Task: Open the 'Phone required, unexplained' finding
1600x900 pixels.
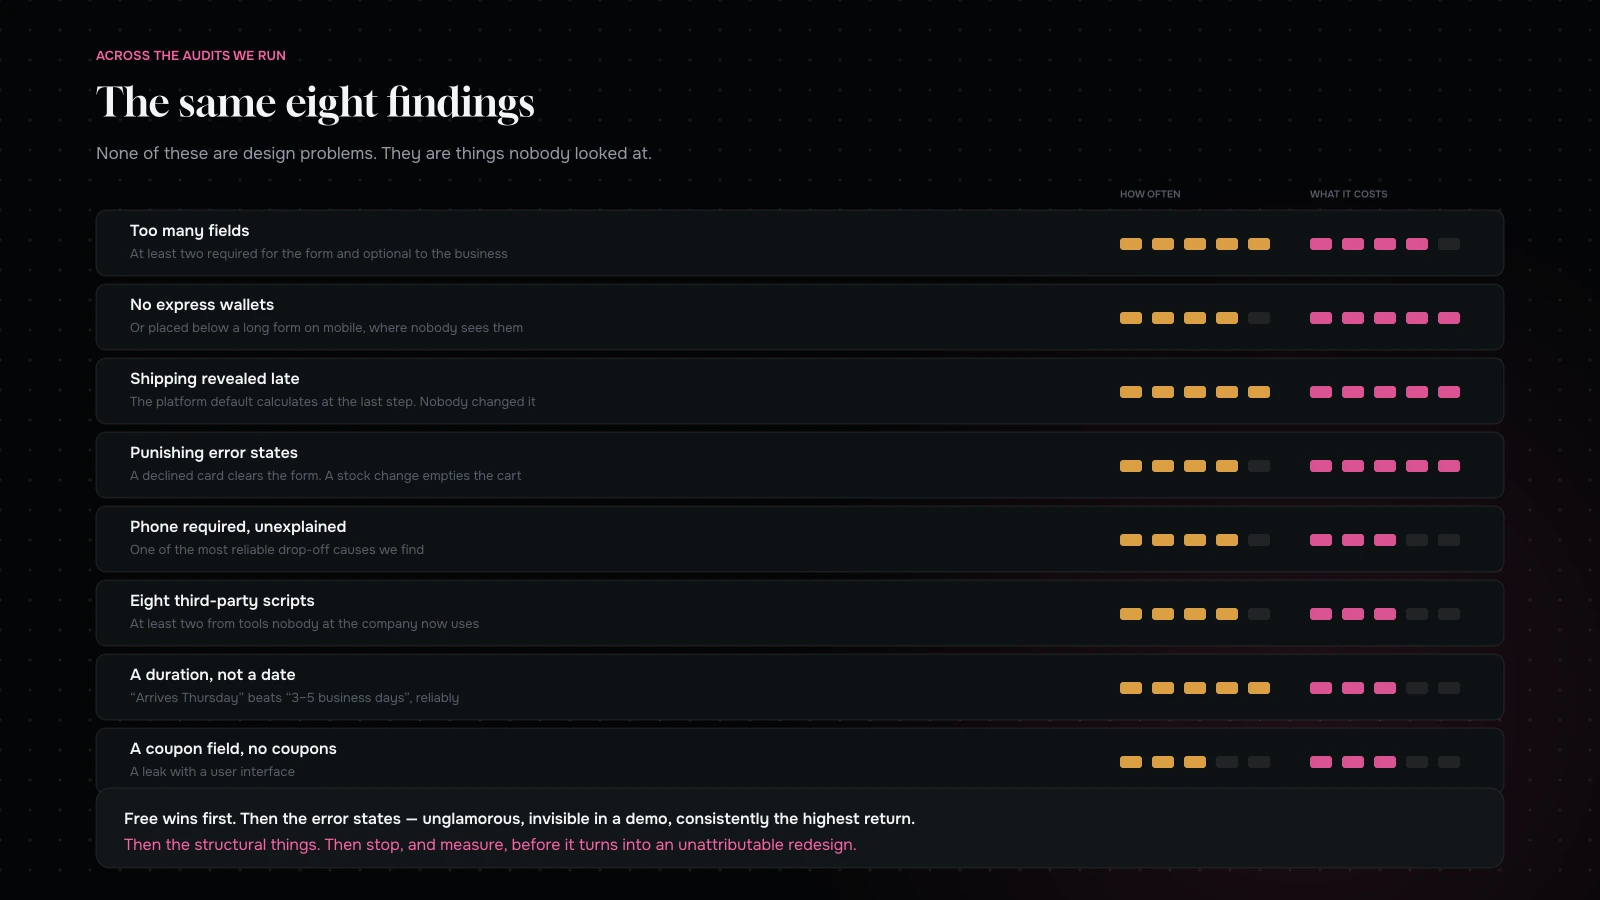Action: coord(800,539)
